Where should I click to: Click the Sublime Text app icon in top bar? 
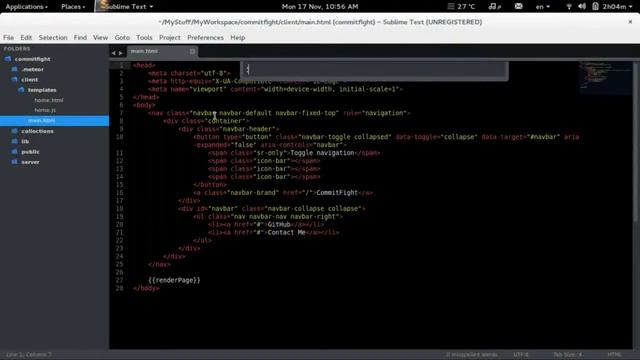[104, 5]
